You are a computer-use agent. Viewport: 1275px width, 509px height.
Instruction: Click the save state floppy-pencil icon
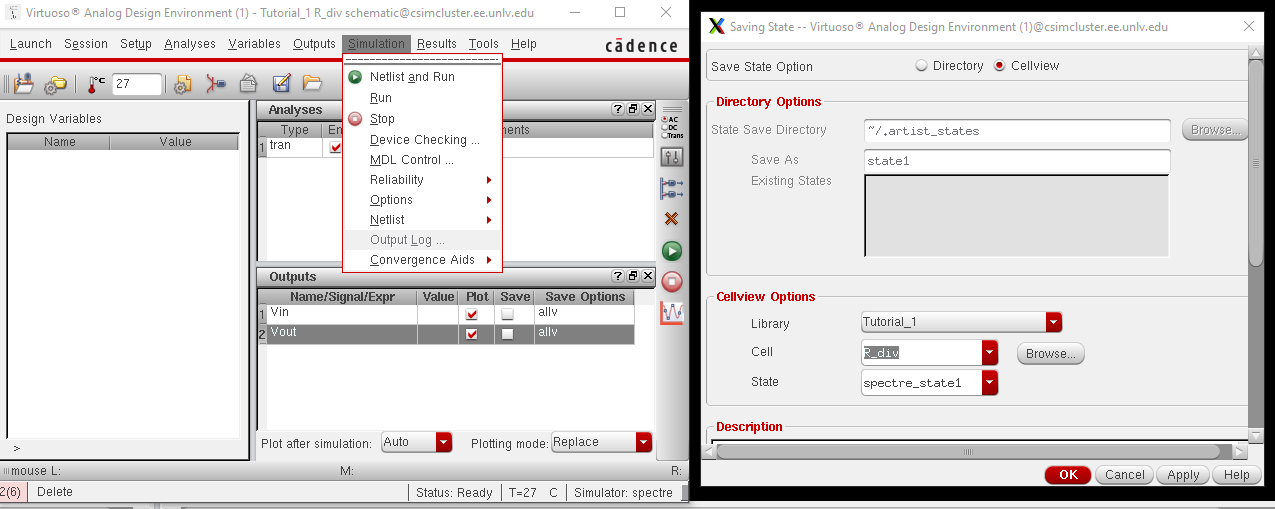point(281,84)
